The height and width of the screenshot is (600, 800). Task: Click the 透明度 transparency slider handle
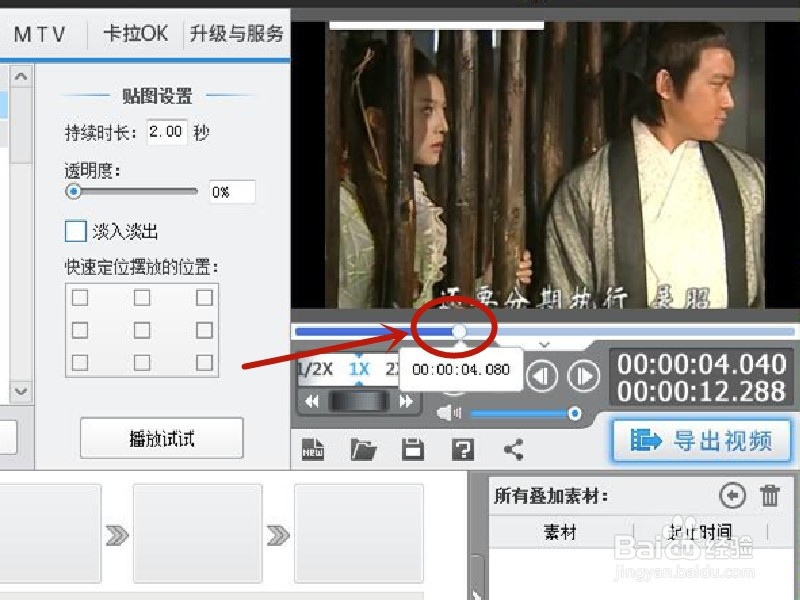73,191
